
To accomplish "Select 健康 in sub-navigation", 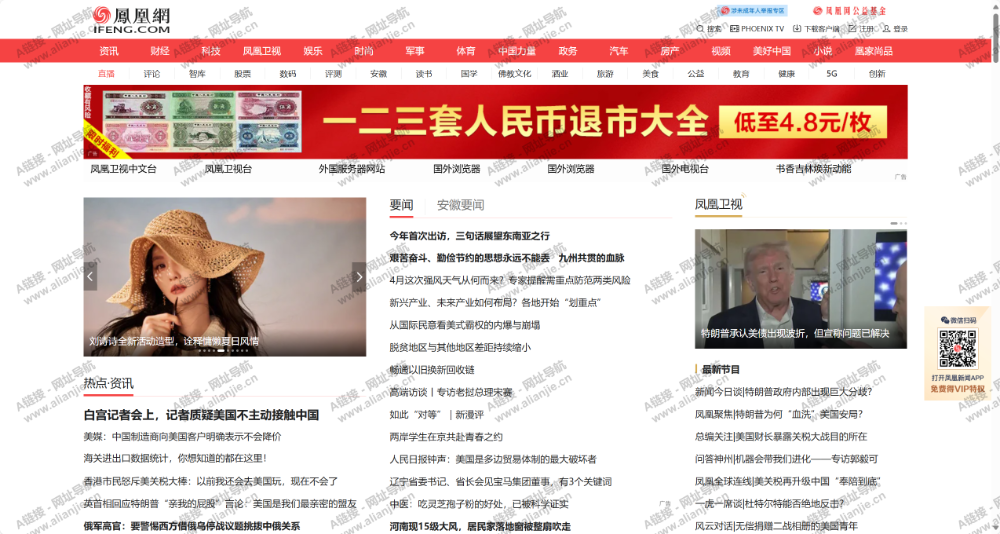I will coord(786,73).
